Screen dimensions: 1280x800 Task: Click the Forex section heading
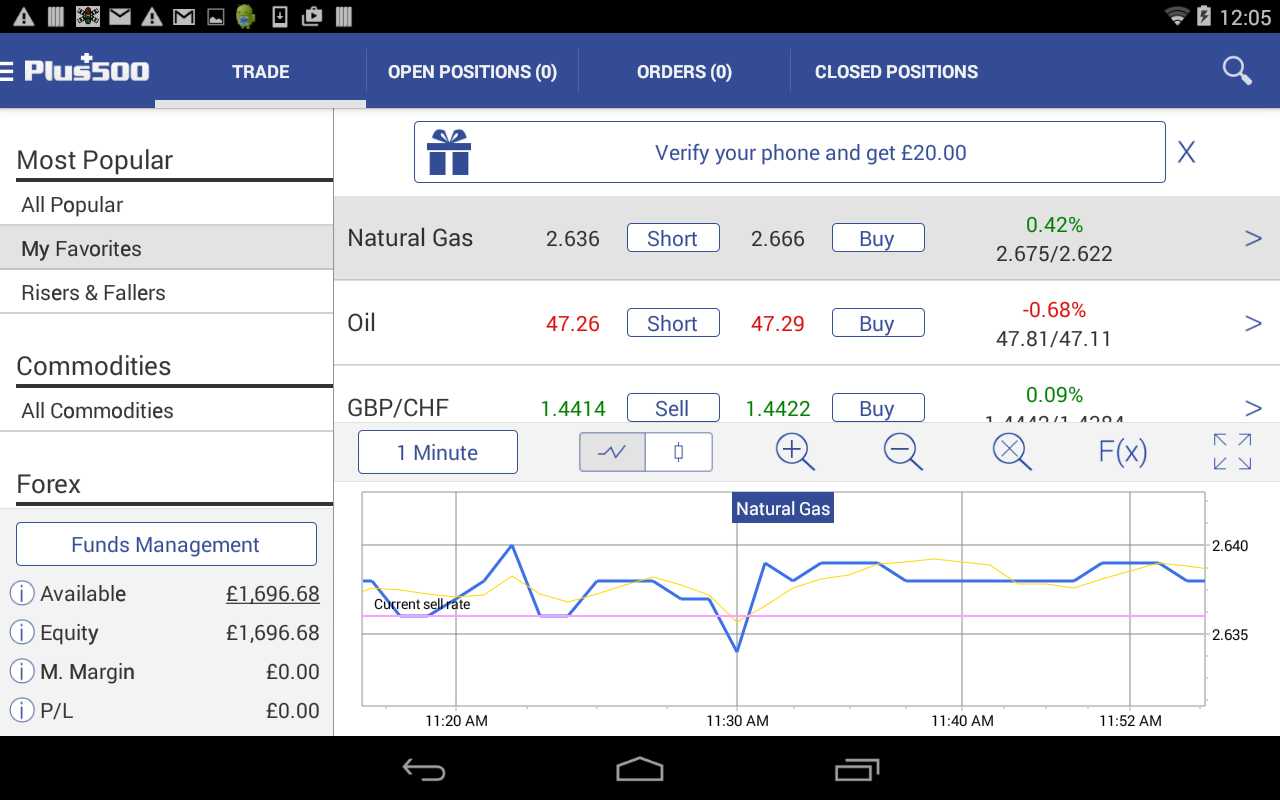tap(49, 484)
